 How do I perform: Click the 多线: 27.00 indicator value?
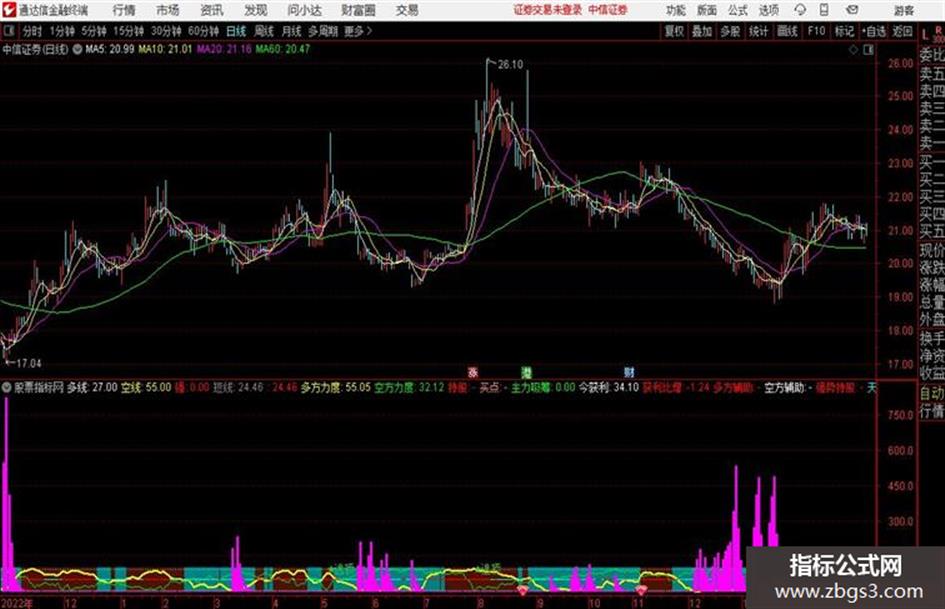[92, 387]
